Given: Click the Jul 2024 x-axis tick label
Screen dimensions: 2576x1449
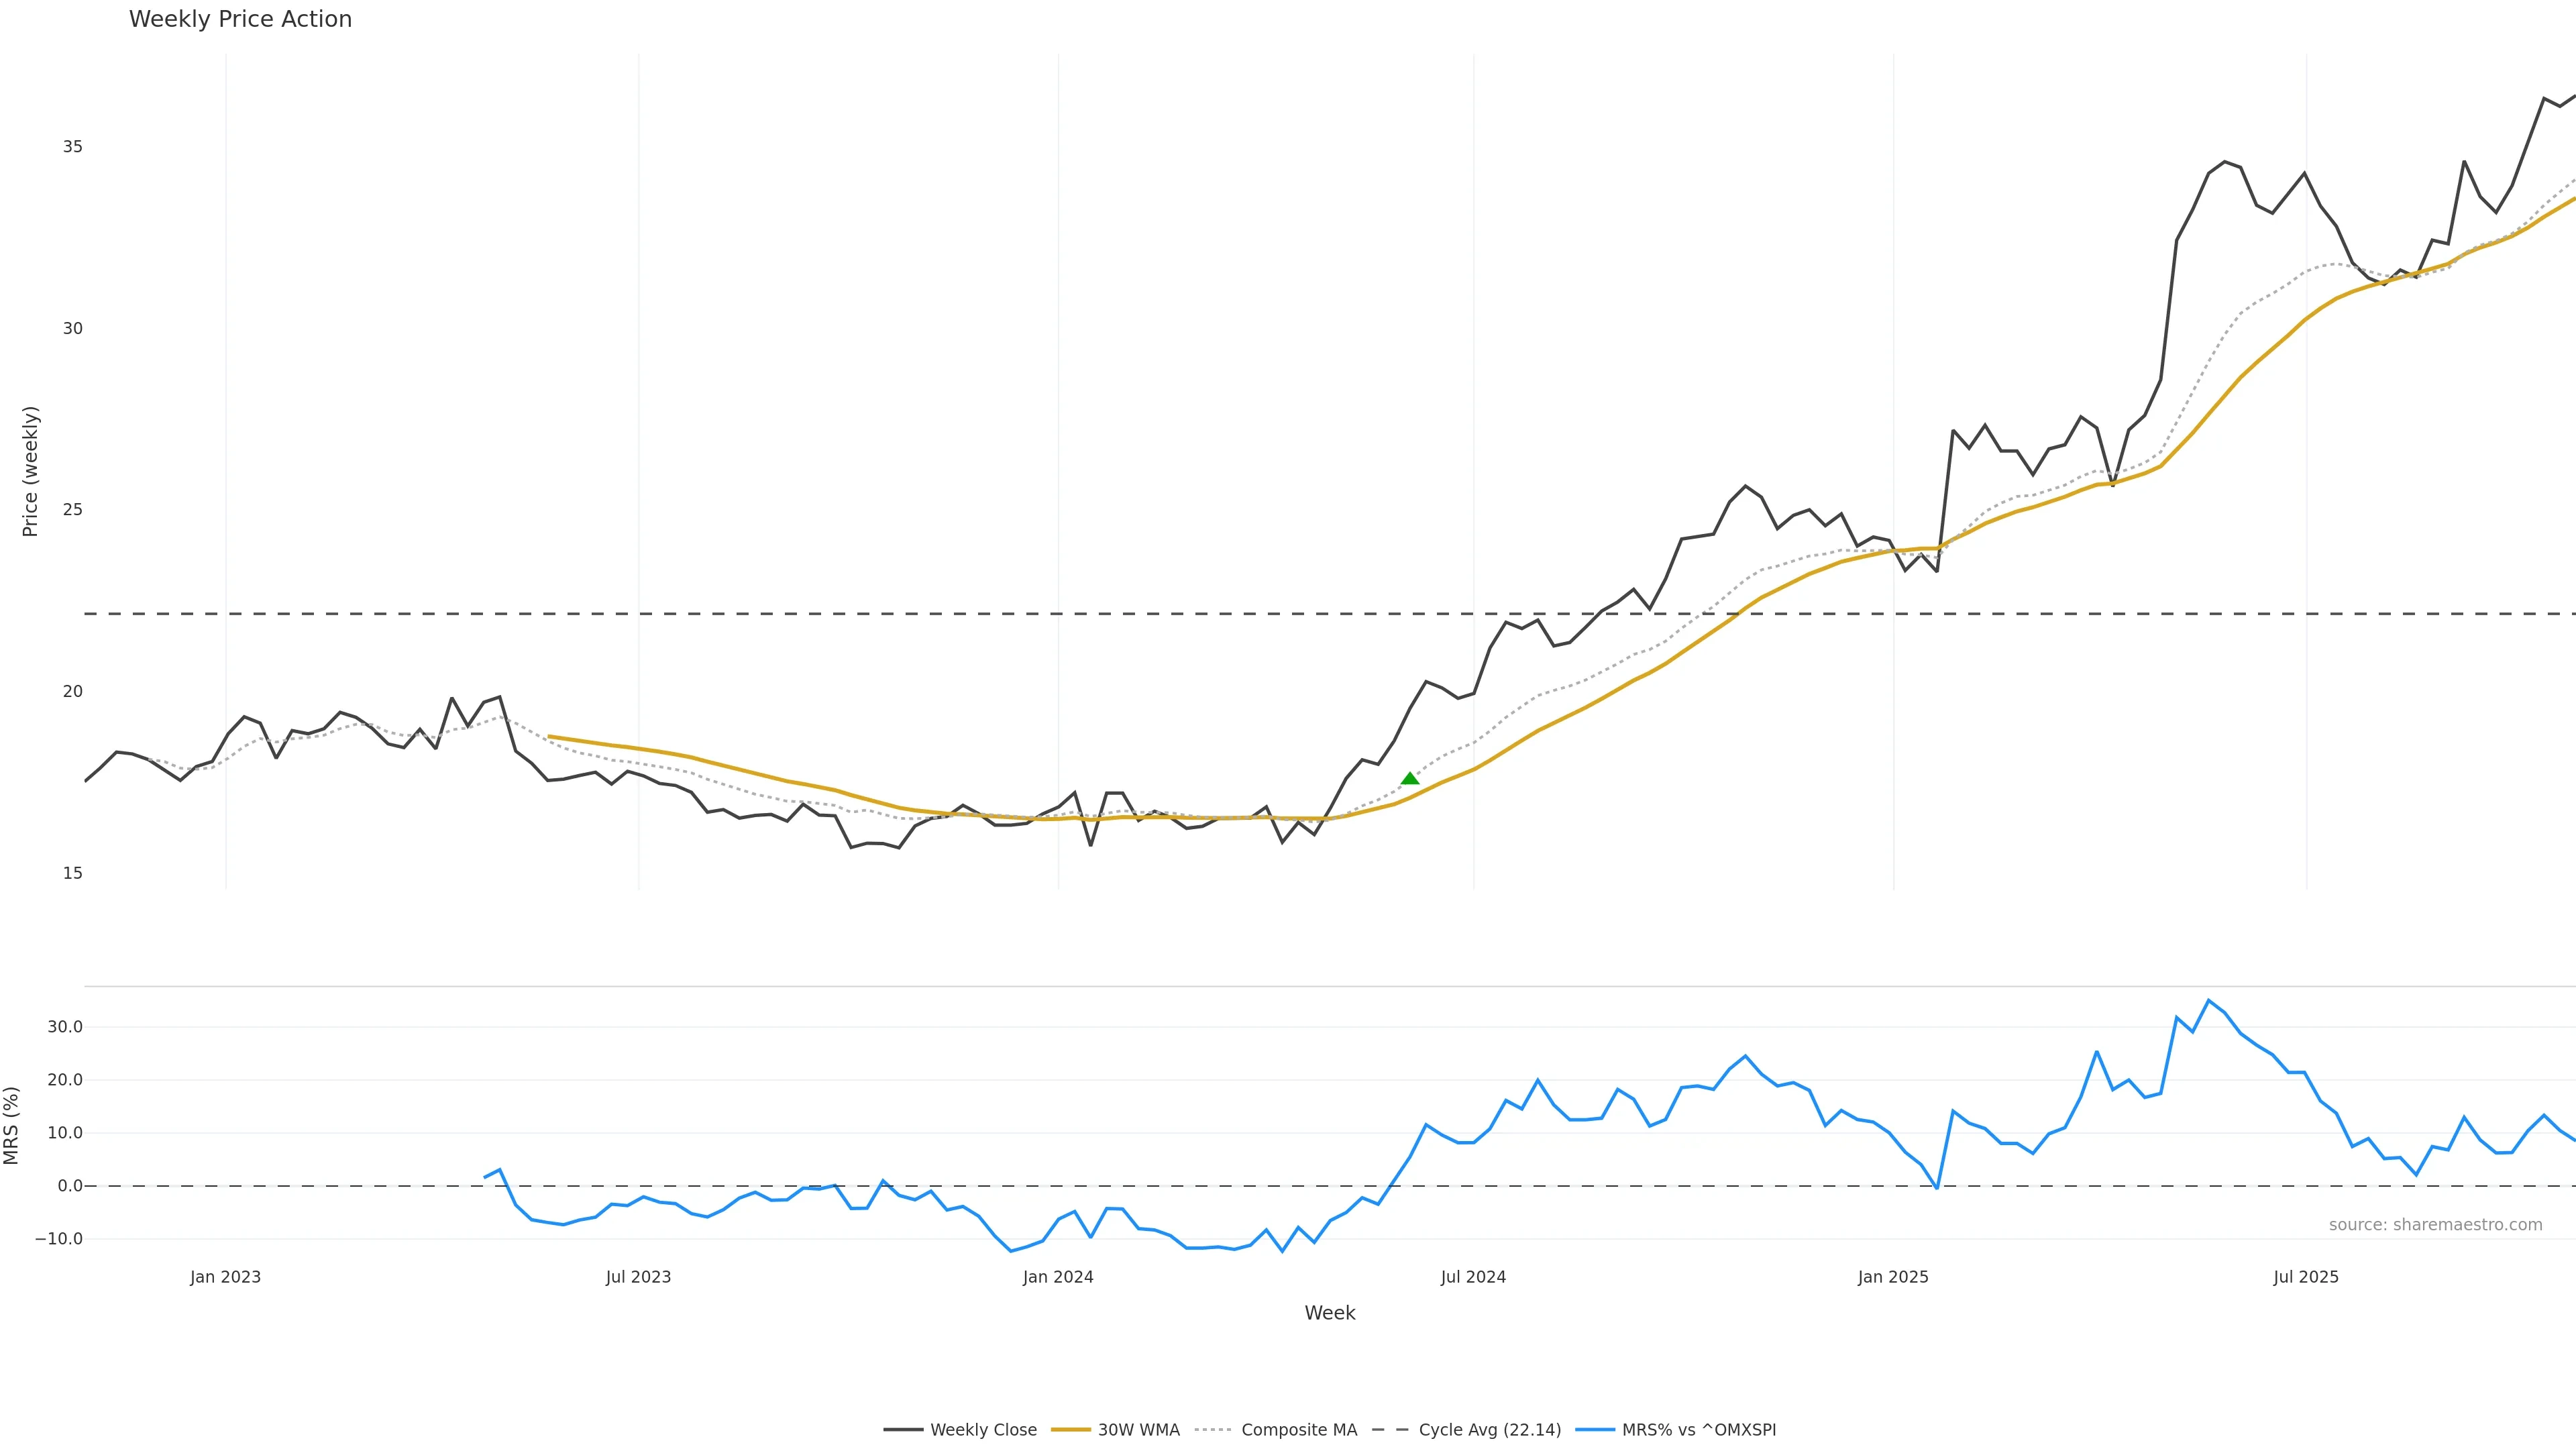Looking at the screenshot, I should (1473, 1277).
